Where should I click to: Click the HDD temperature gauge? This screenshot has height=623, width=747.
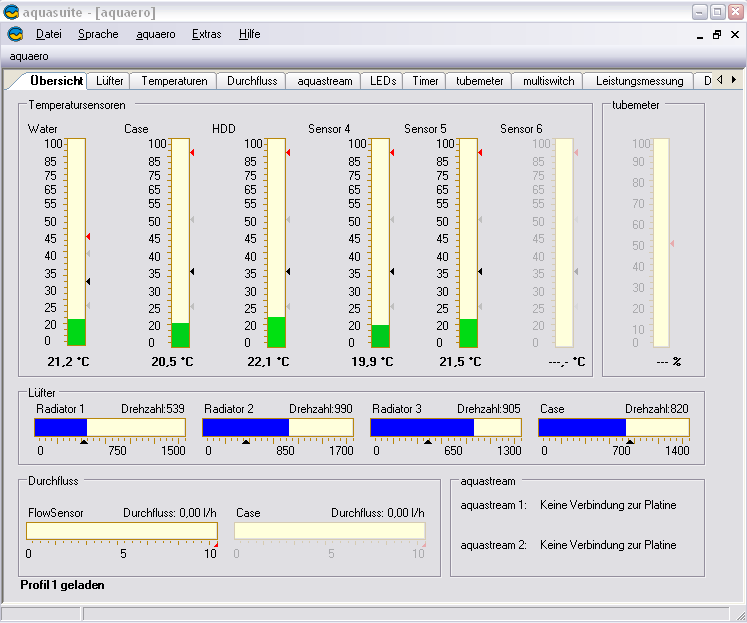[276, 243]
